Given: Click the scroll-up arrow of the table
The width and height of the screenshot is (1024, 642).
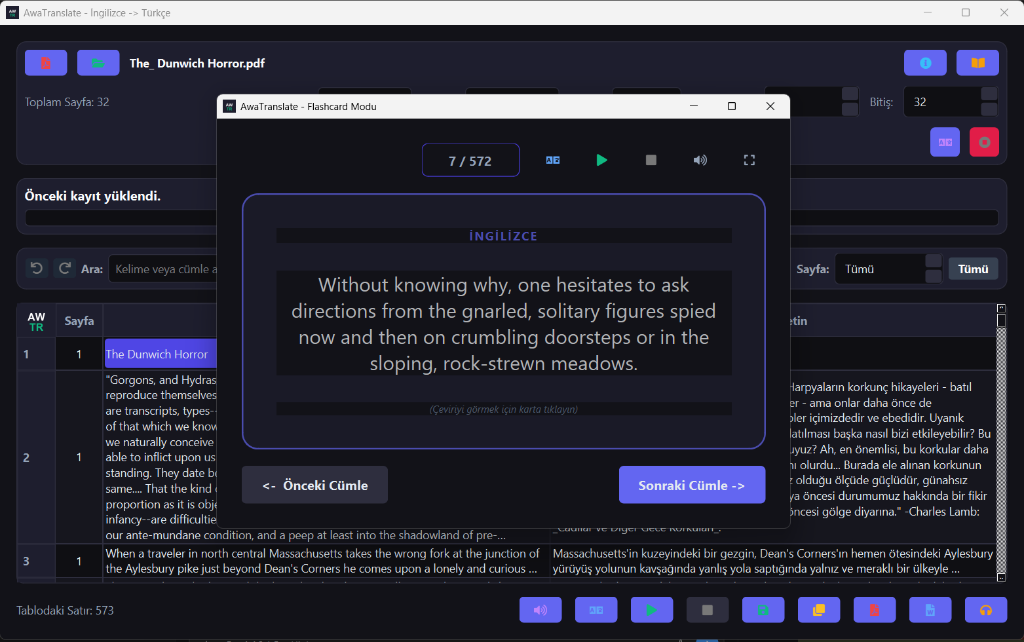Looking at the screenshot, I should tap(1001, 308).
